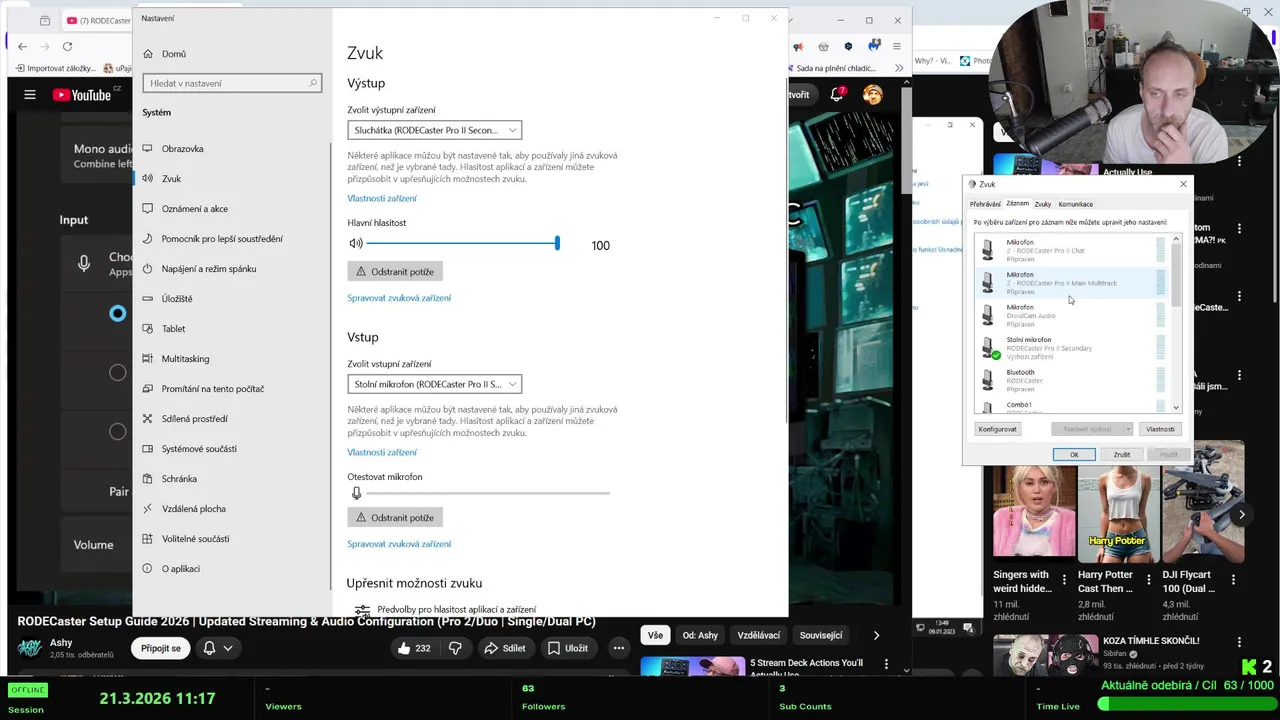Like the video with 232 likes

413,648
